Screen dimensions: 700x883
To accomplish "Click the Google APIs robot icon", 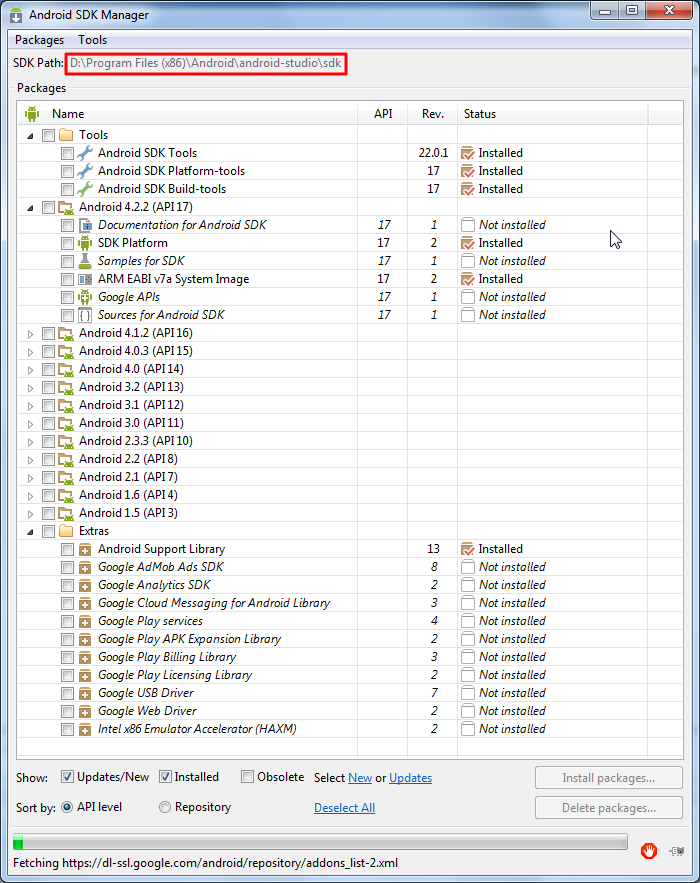I will [x=85, y=297].
